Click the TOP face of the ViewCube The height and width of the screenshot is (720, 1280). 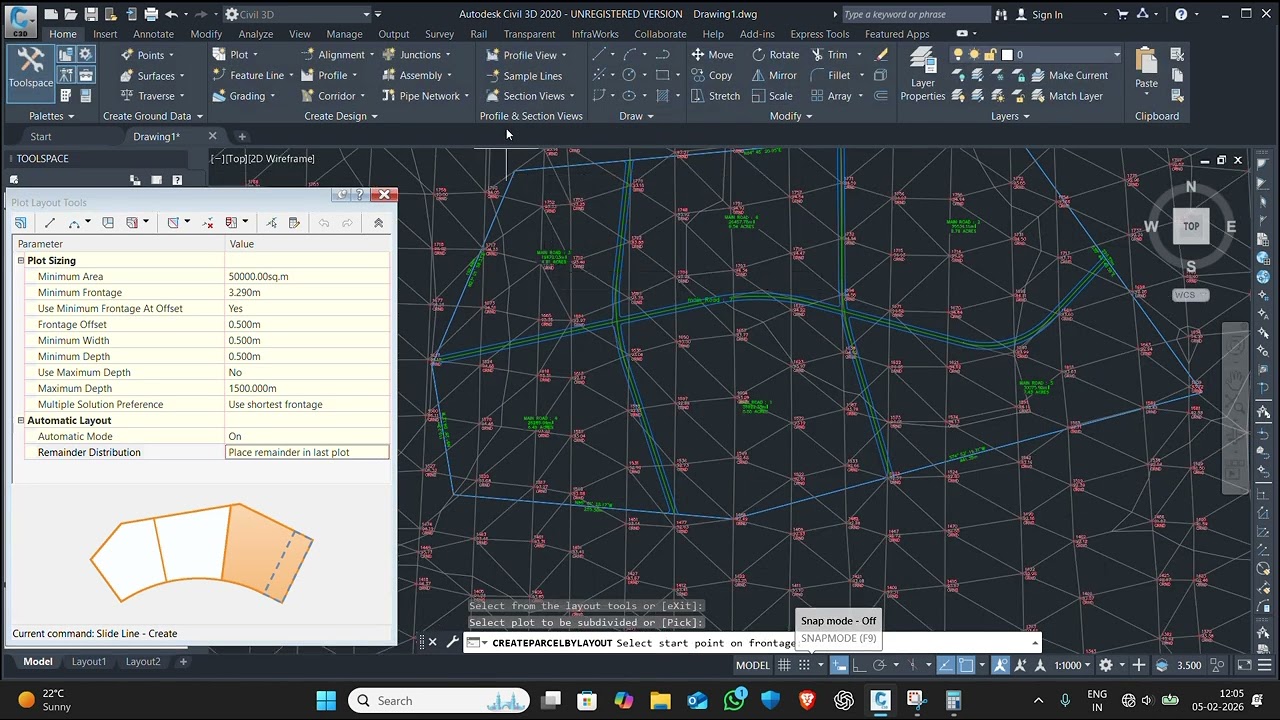coord(1191,226)
